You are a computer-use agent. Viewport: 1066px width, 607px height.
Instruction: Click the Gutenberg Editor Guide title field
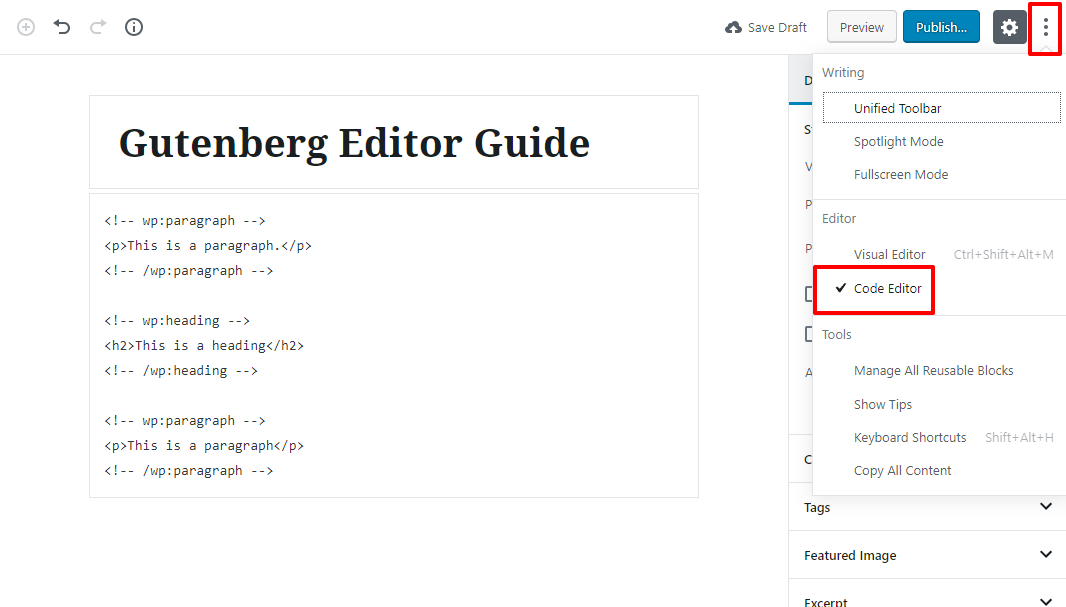tap(394, 143)
